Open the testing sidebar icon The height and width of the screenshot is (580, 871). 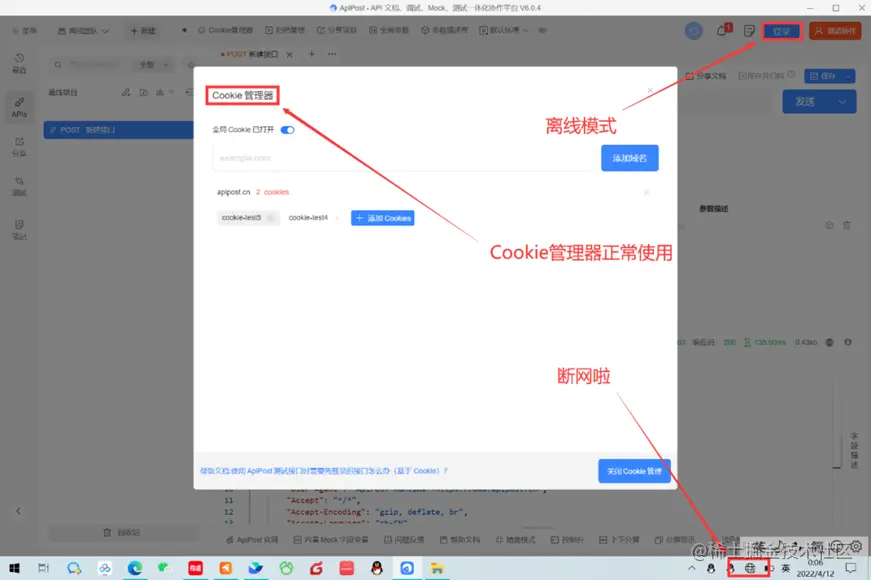click(19, 186)
